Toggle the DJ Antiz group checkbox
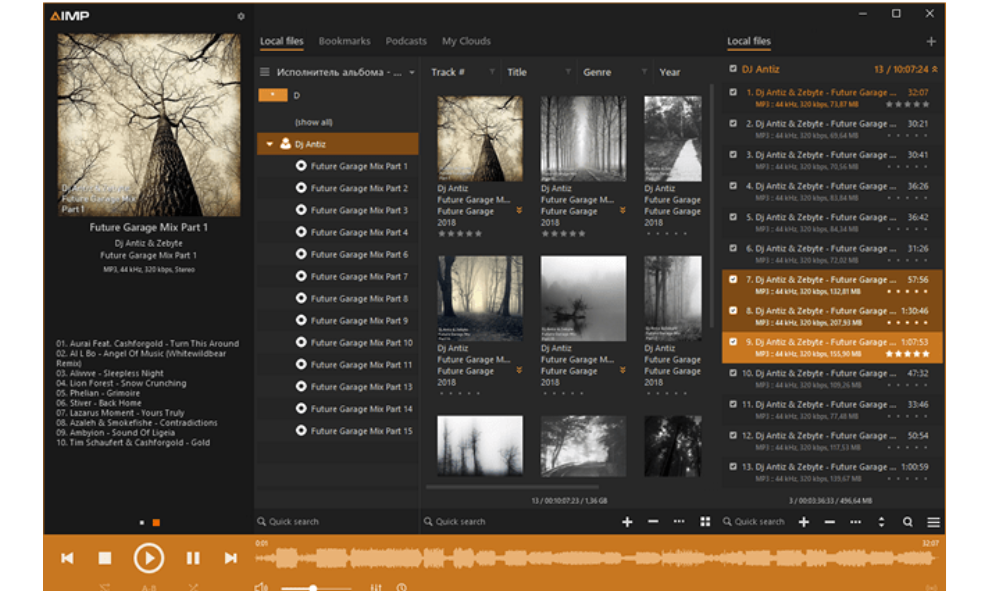Screen dimensions: 1004x591 click(733, 69)
